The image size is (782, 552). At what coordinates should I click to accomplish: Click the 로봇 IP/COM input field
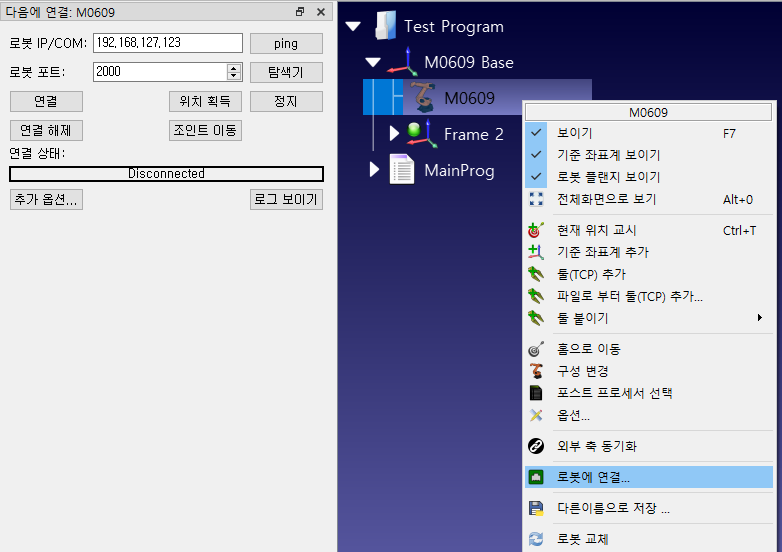click(x=167, y=44)
